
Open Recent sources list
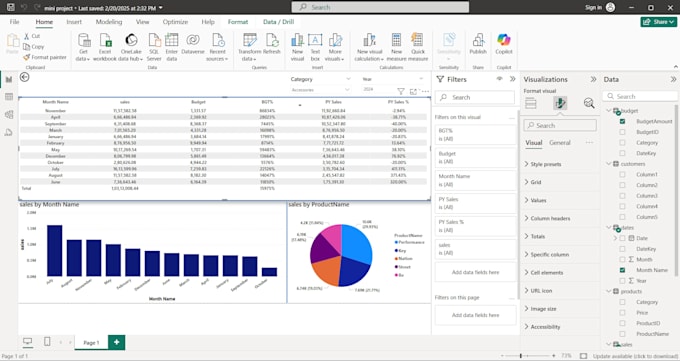(217, 47)
